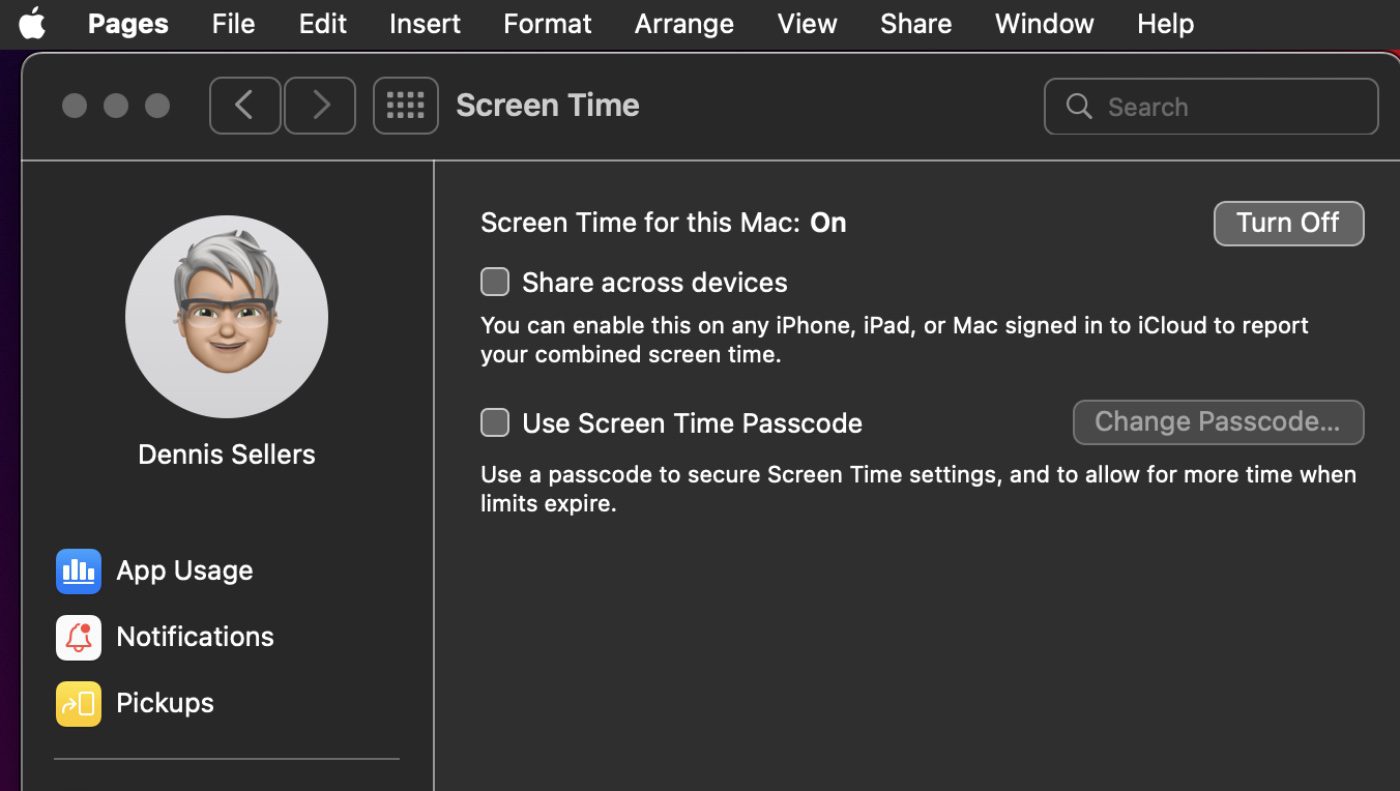Tick the Use Screen Time Passcode checkbox
The width and height of the screenshot is (1400, 791).
click(495, 423)
